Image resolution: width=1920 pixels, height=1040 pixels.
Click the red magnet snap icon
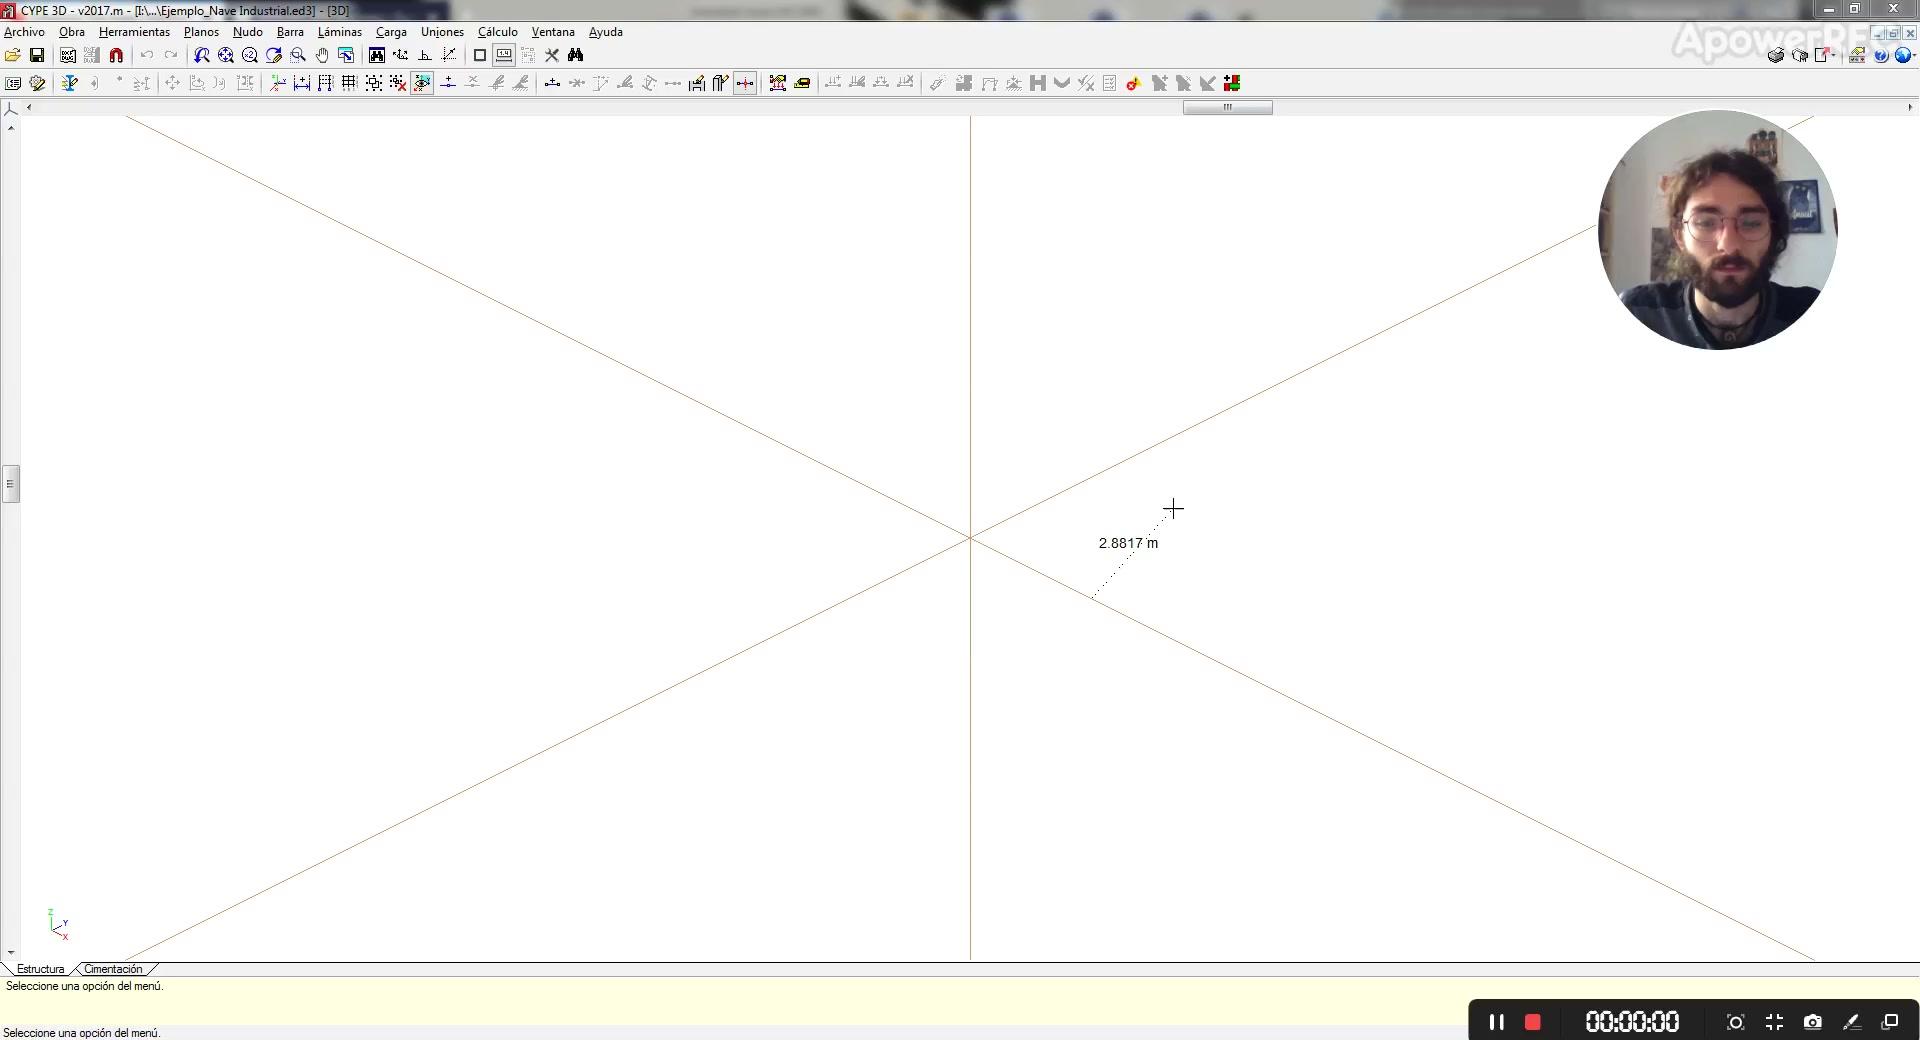click(116, 56)
